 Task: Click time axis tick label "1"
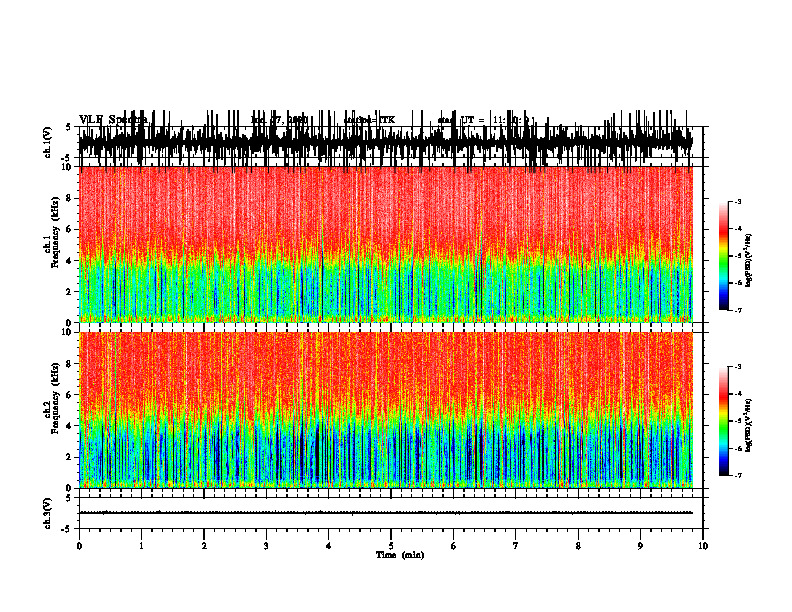pos(141,546)
